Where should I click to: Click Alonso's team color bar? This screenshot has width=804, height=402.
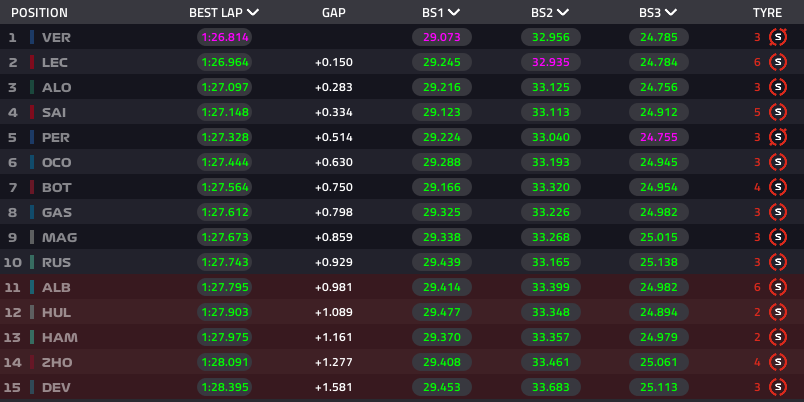pyautogui.click(x=32, y=87)
